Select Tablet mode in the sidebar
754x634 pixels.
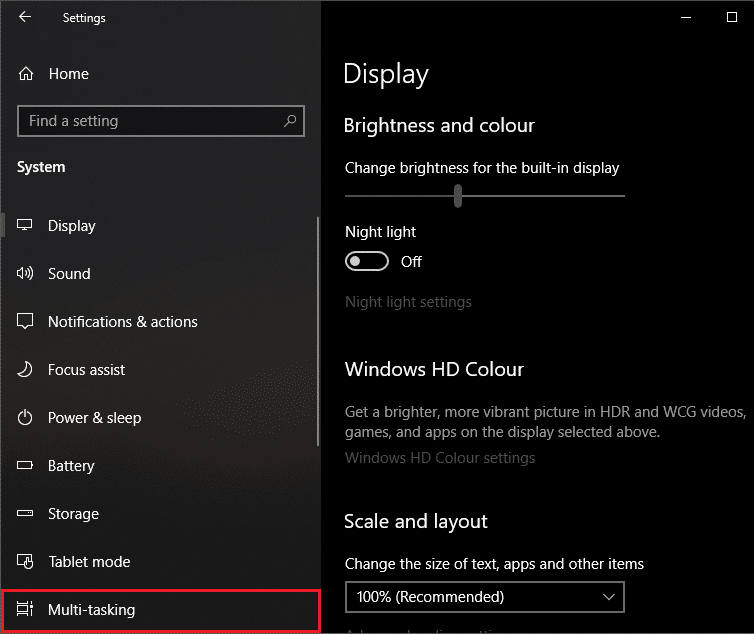coord(89,562)
